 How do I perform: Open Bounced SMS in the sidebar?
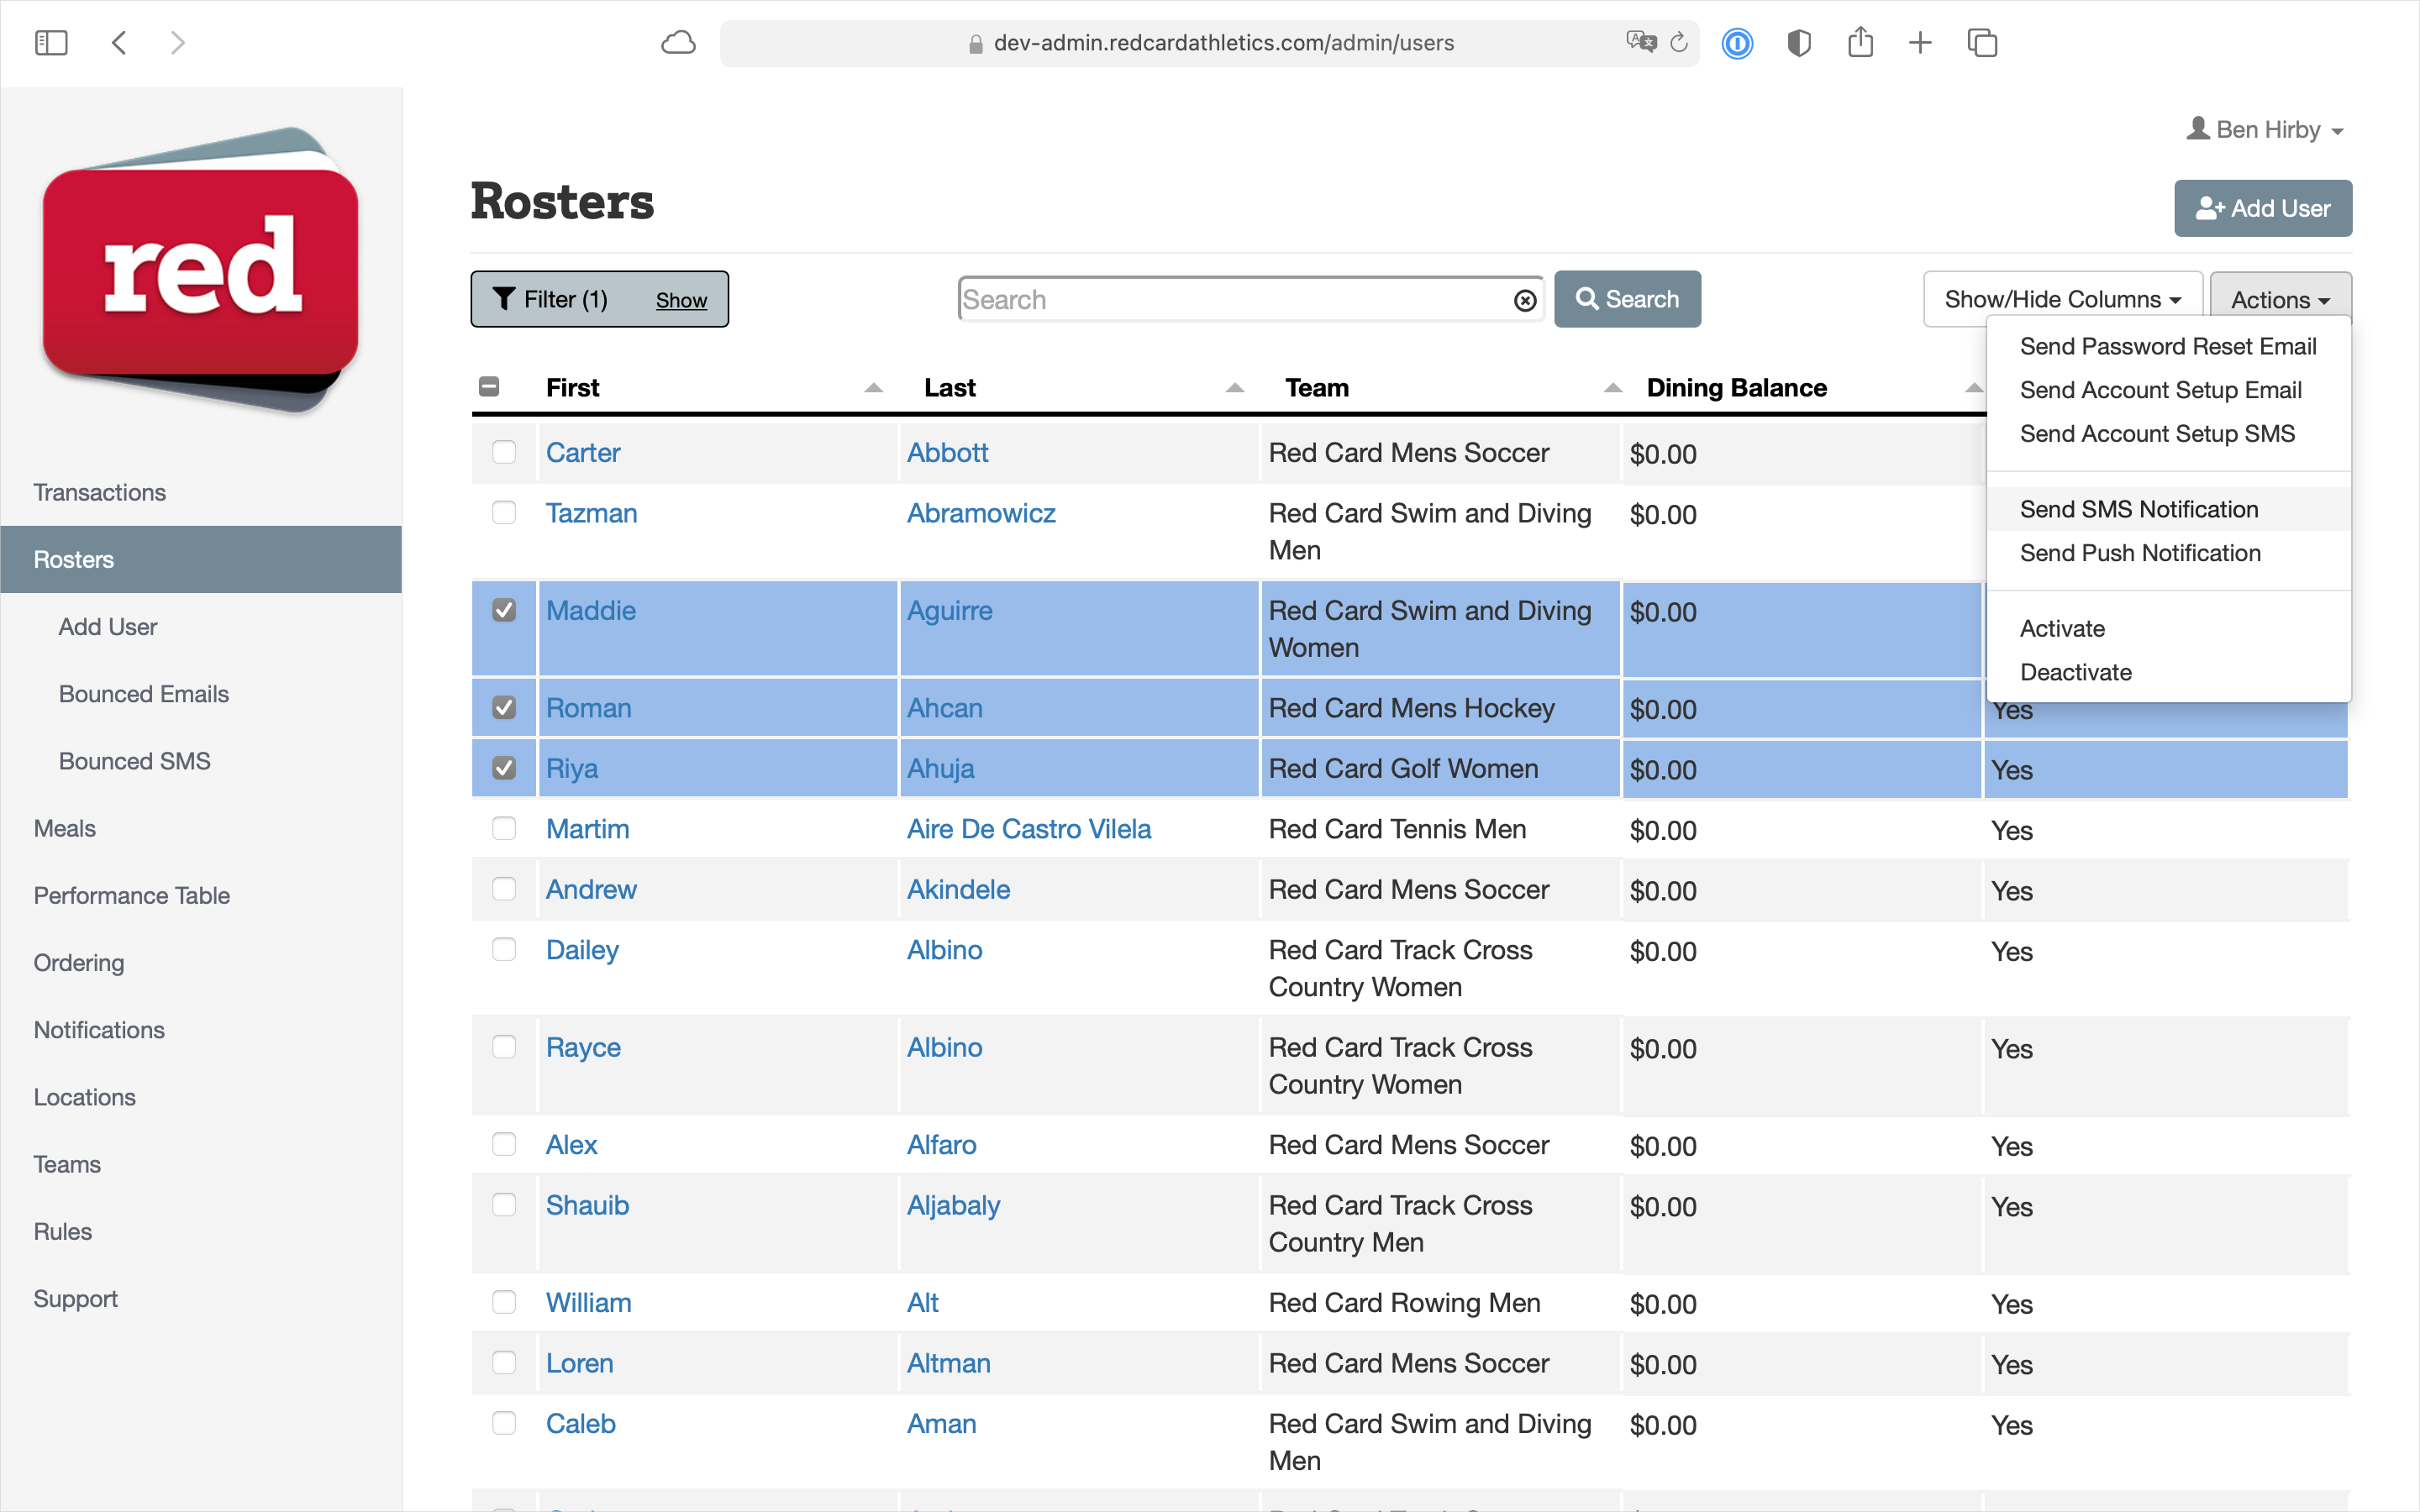point(135,761)
